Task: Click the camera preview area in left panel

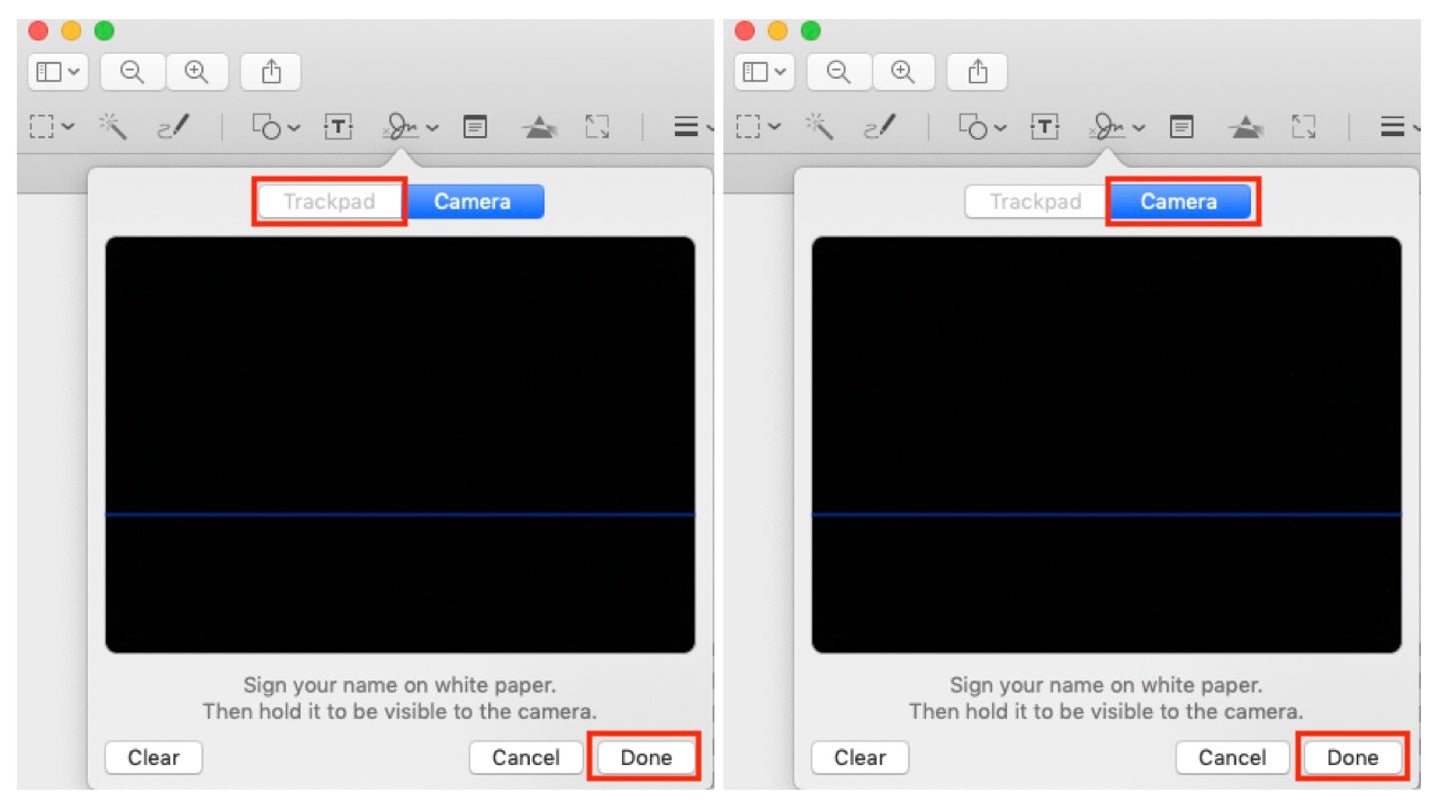Action: coord(400,445)
